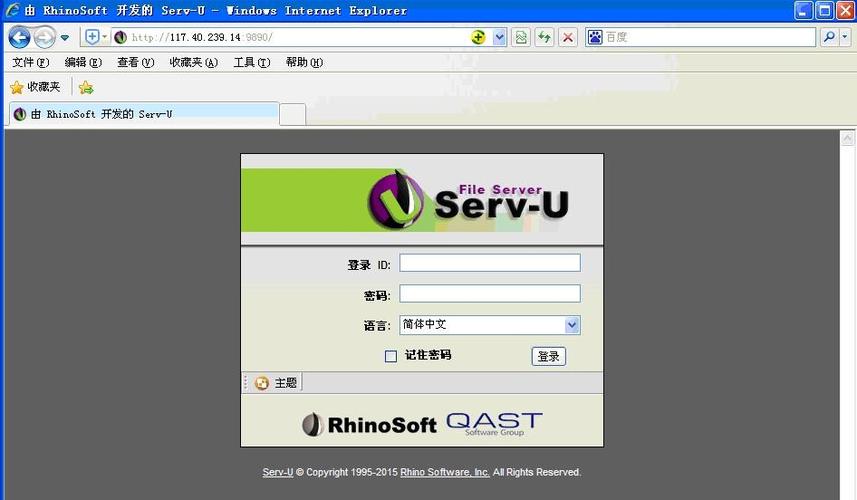Click the RhinoSoft logo at bottom
Screen dimensions: 857x500
coord(369,425)
